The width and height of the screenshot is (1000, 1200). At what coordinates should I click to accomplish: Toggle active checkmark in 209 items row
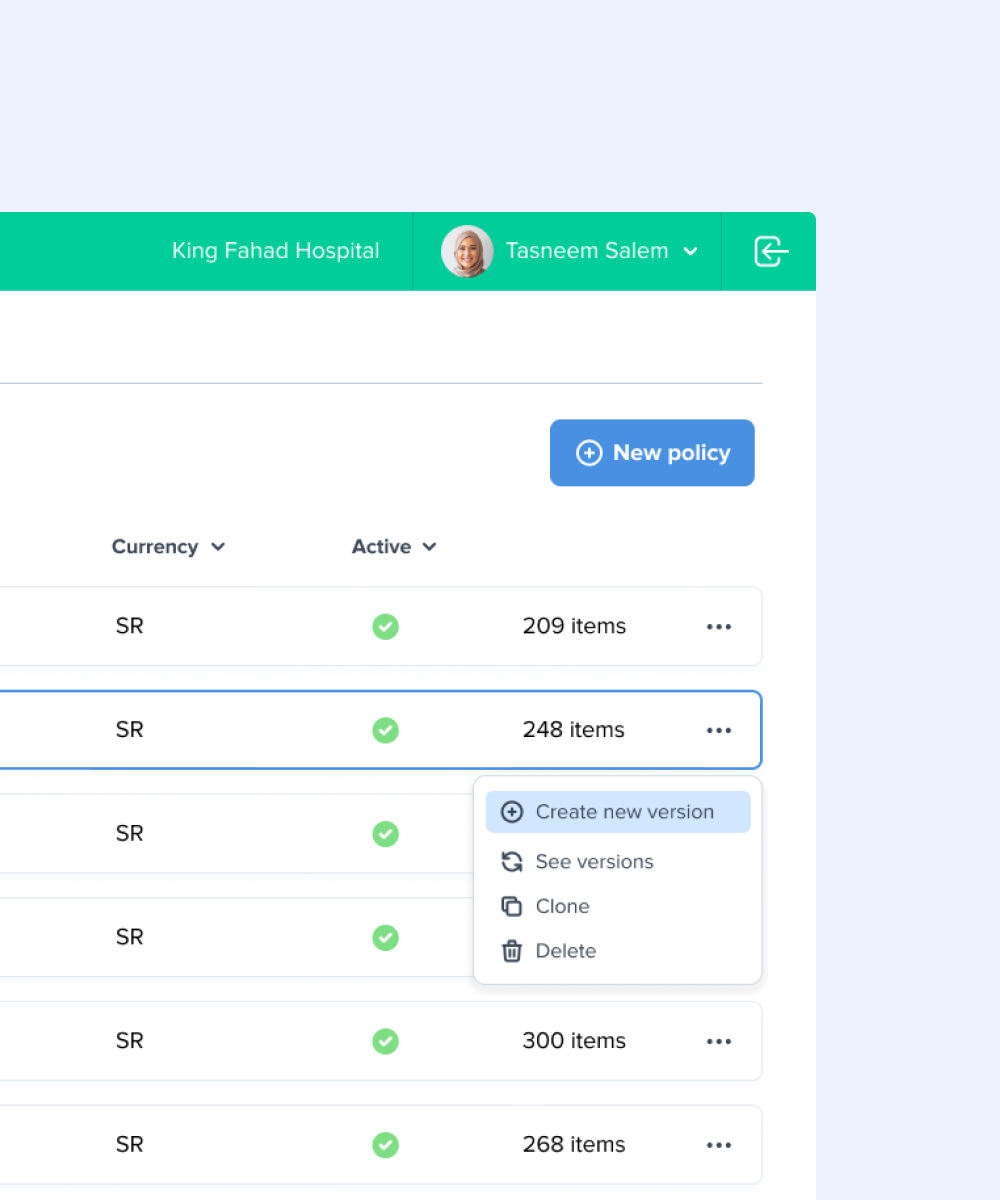[x=386, y=627]
